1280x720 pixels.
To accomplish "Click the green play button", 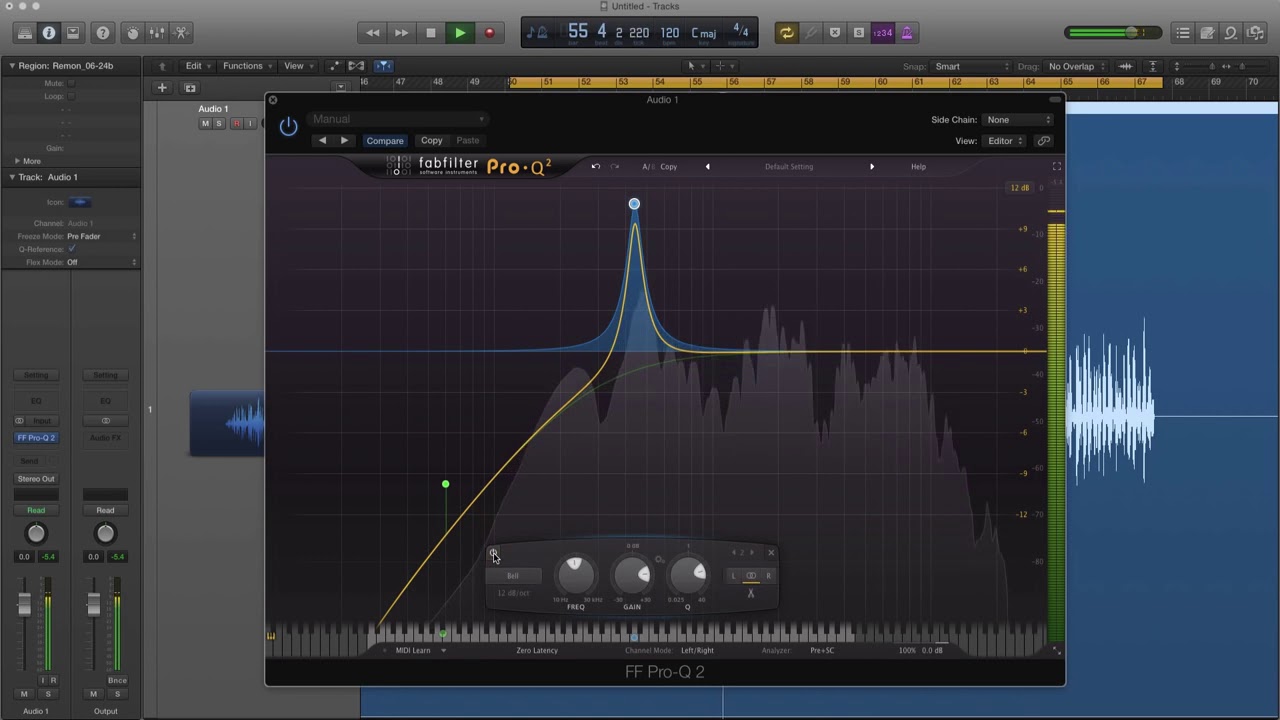I will [460, 33].
